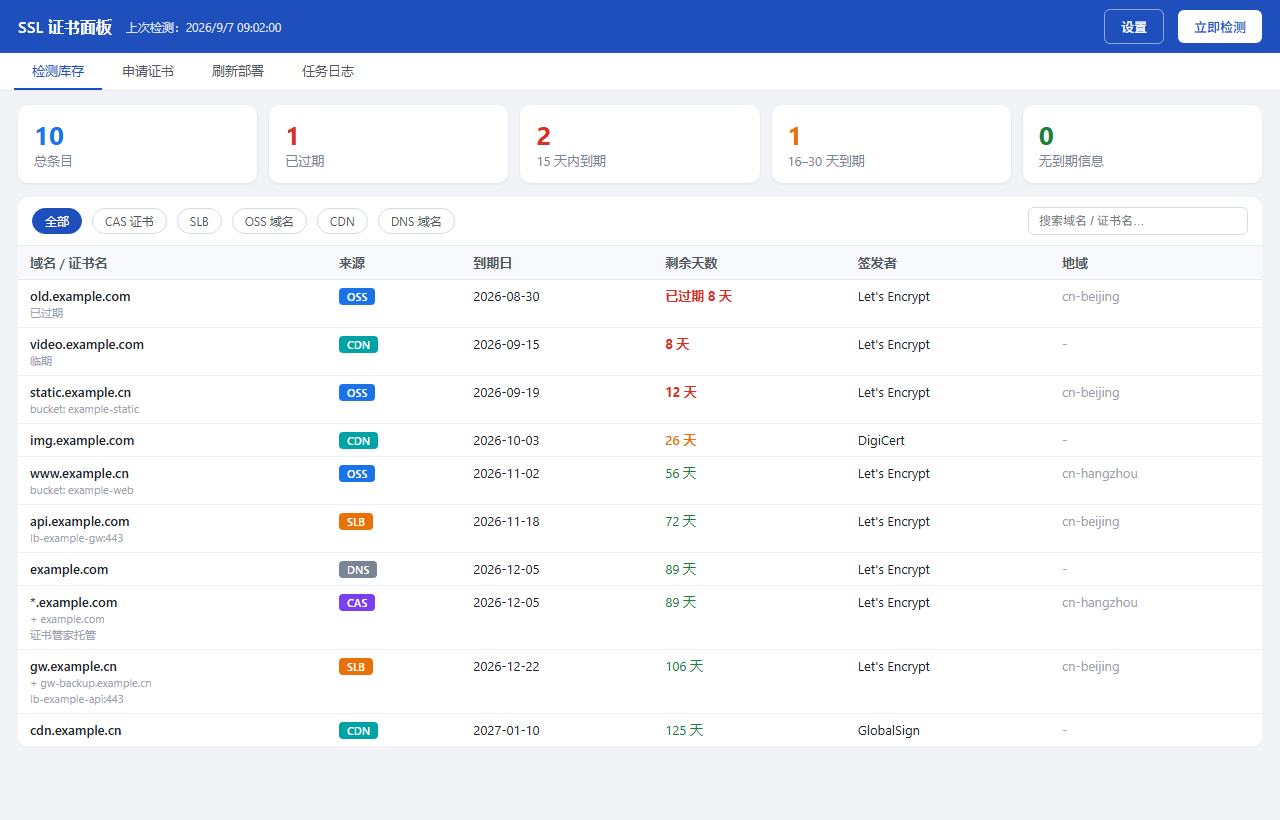The image size is (1280, 820).
Task: Filter by OSS 域名 chip
Action: (269, 221)
